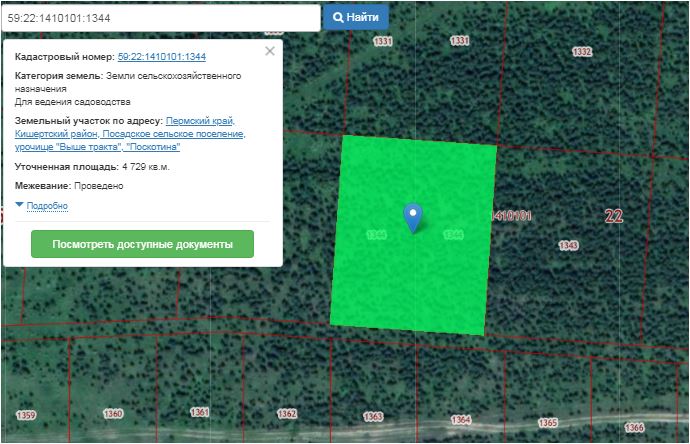Select parcel 1360 on the map
This screenshot has height=444, width=690.
coord(113,414)
